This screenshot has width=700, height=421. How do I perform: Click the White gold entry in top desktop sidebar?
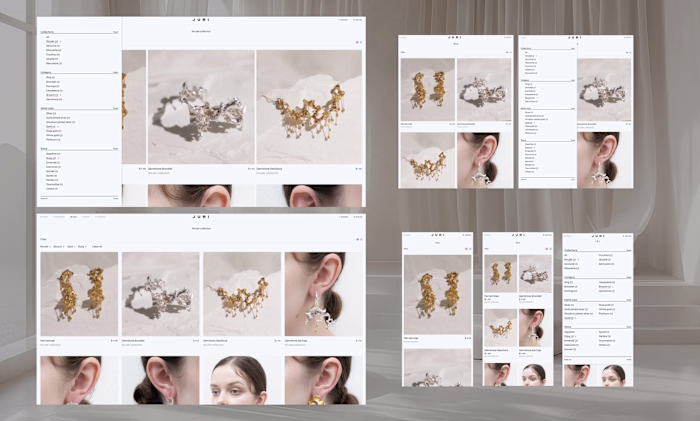coord(54,135)
